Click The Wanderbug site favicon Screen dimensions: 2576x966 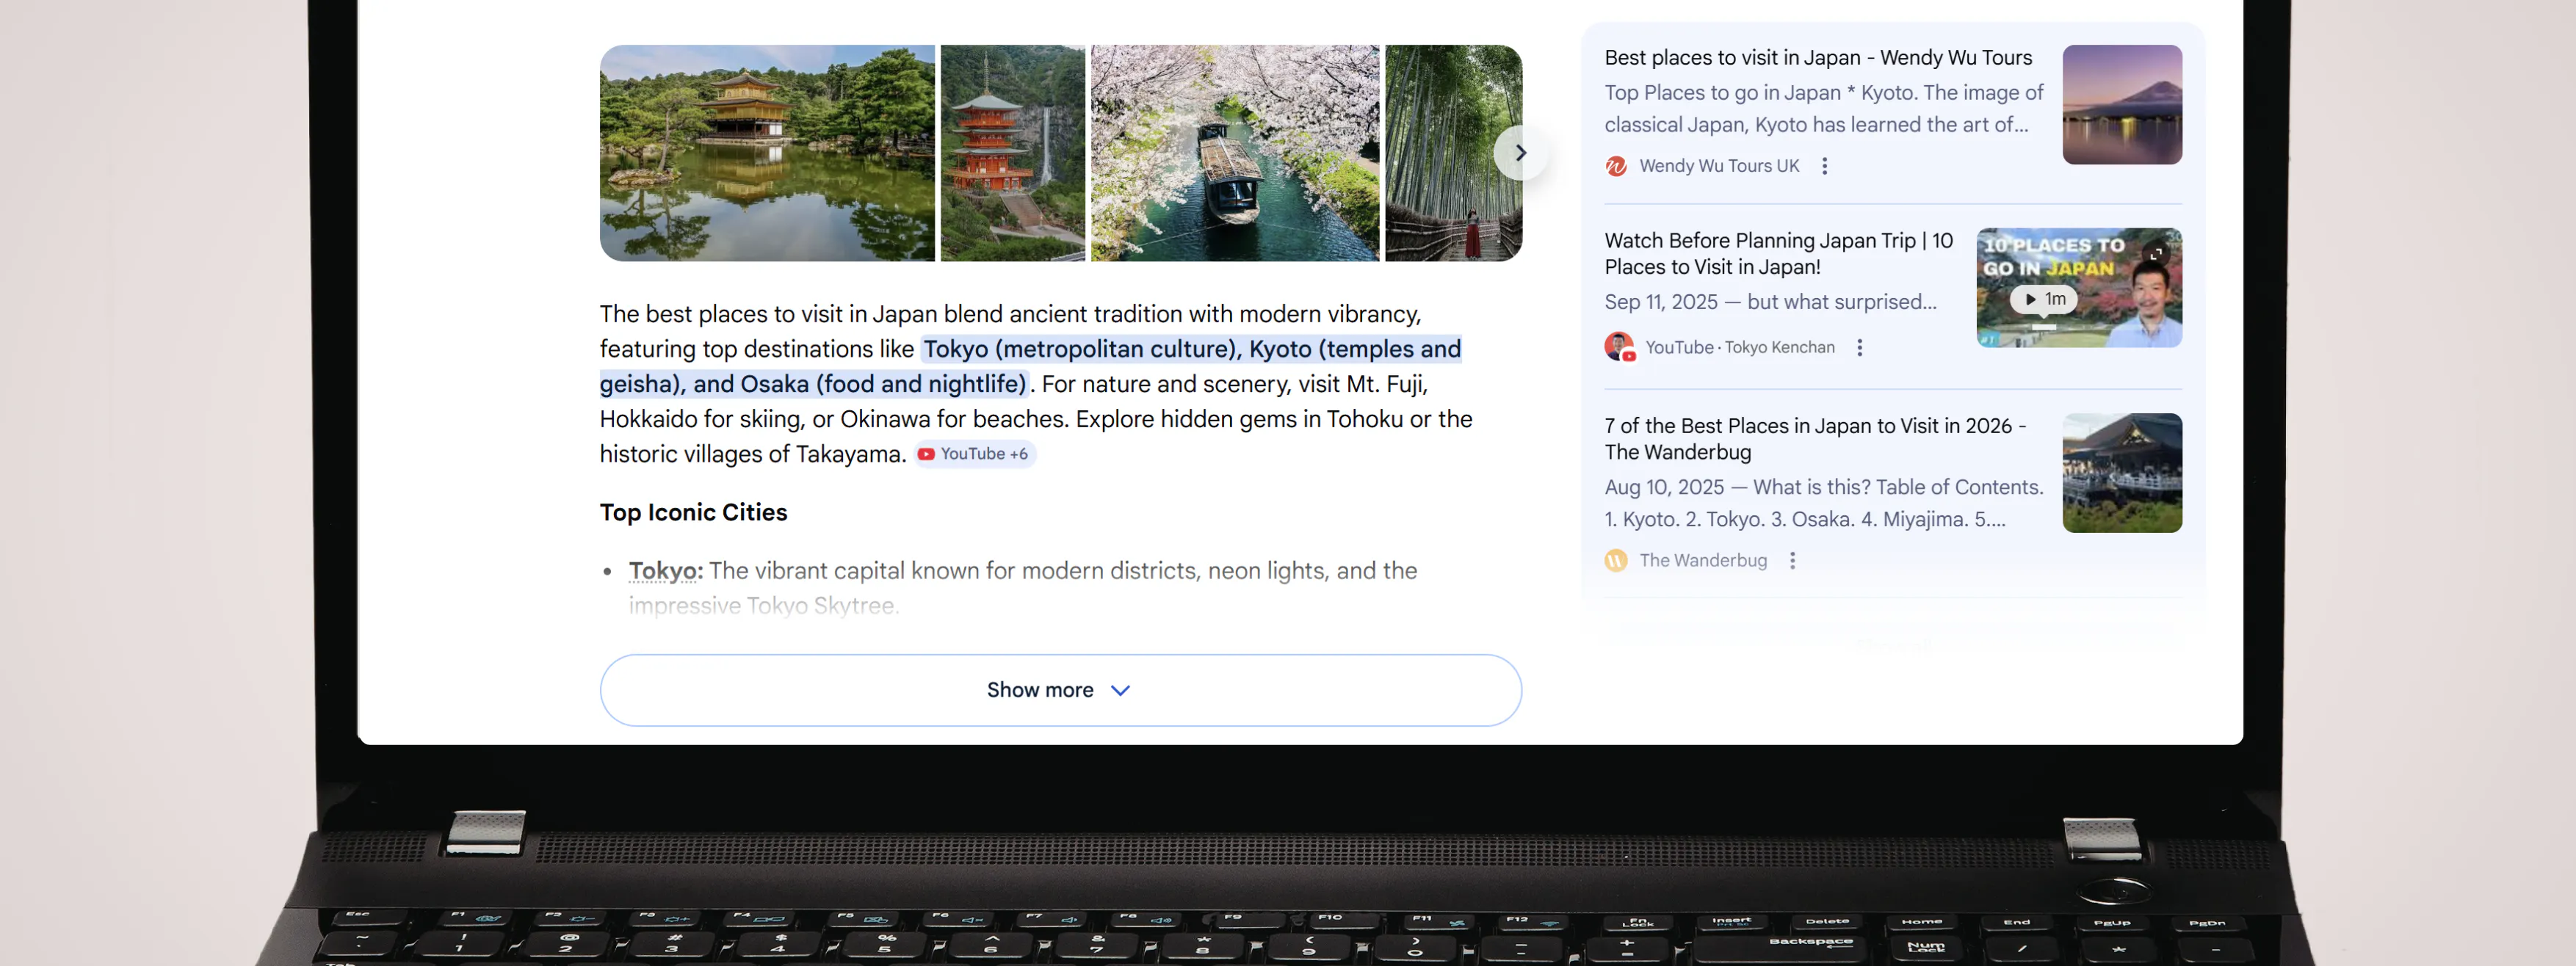[1616, 560]
